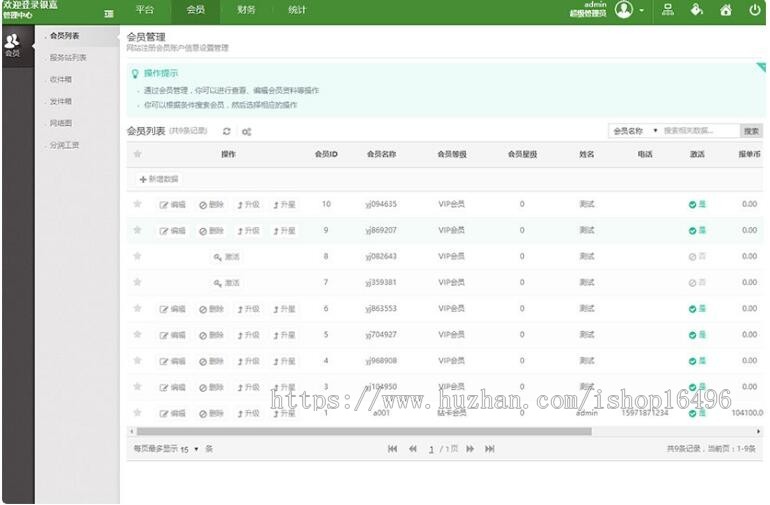Open 收件箱 in the side menu
Screen dimensions: 770x505
60,79
